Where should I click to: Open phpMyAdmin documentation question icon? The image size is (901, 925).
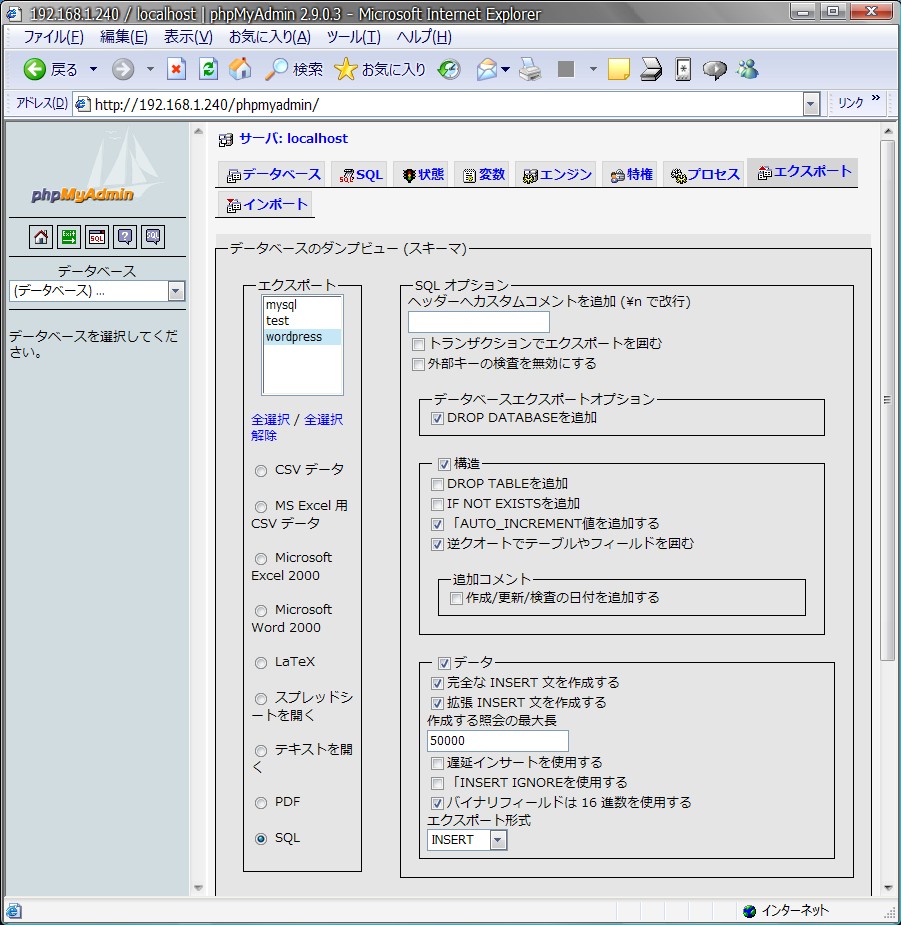124,237
